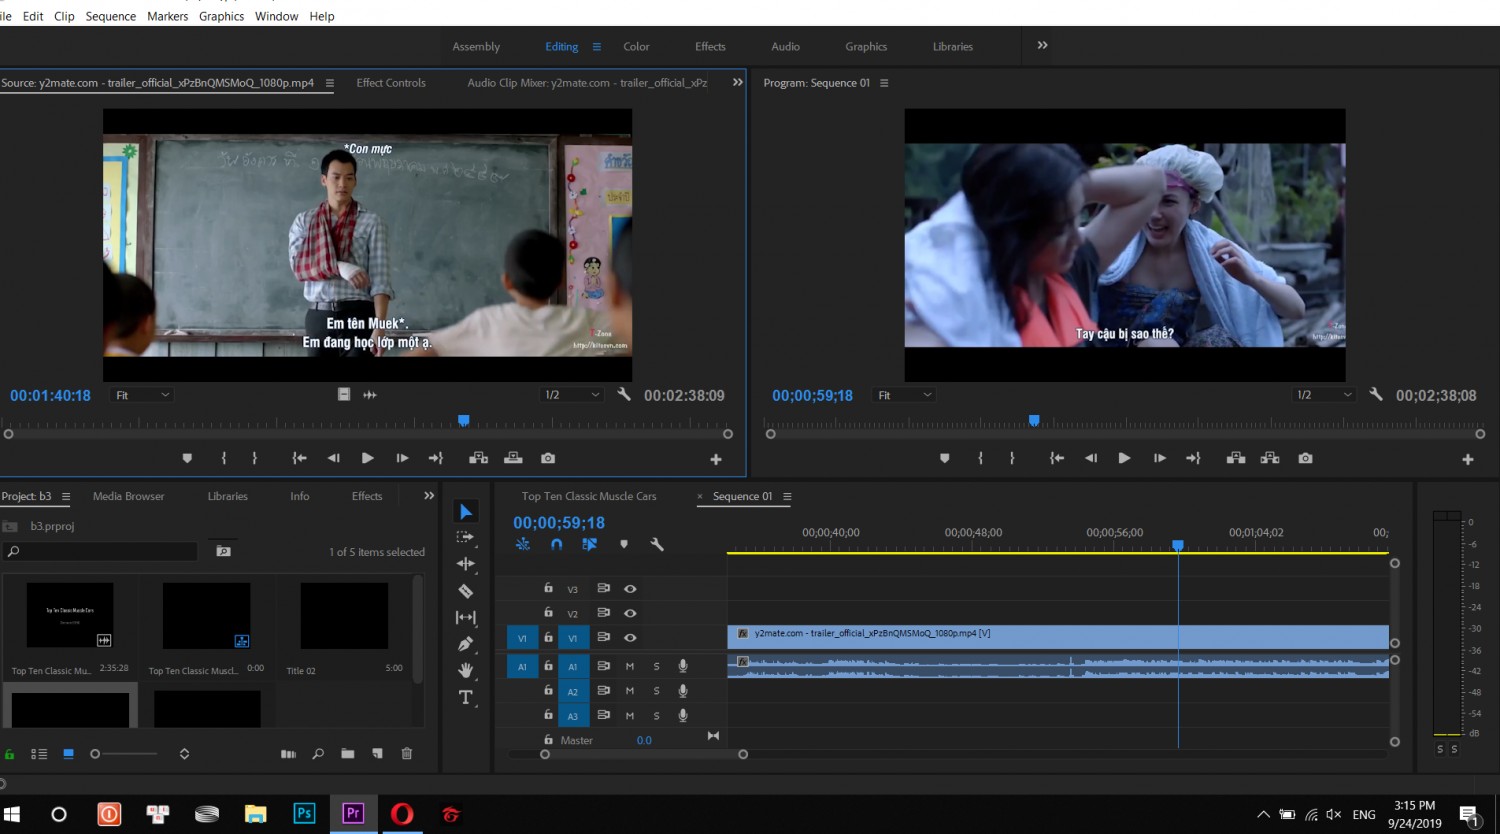The image size is (1500, 834).
Task: Select the Slip tool
Action: [x=465, y=618]
